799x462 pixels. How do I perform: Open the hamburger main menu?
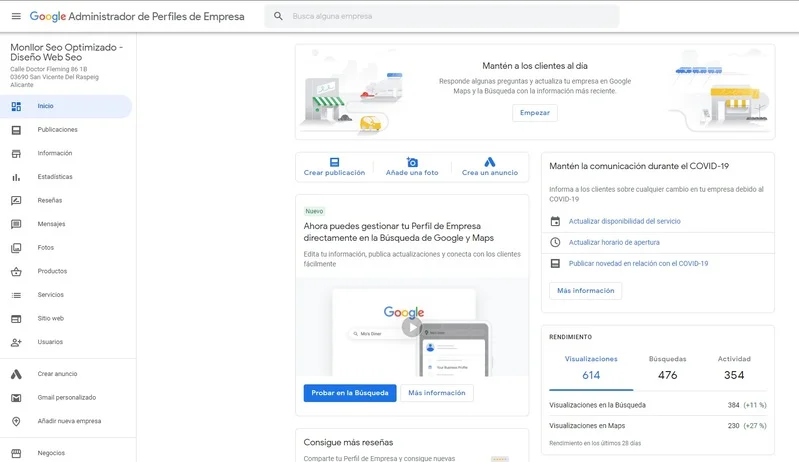(x=15, y=17)
